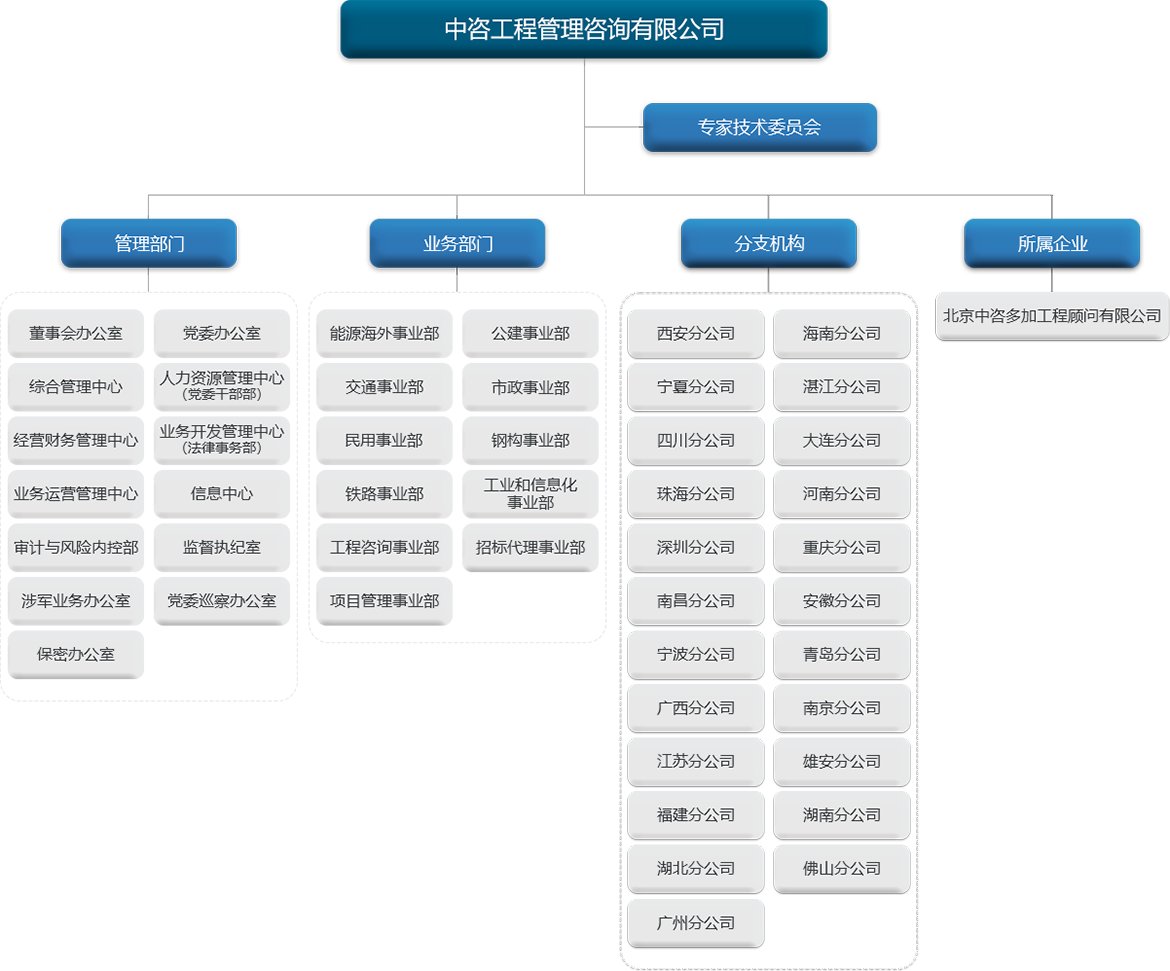Click 南昌分公司
This screenshot has height=971, width=1170.
(x=696, y=601)
